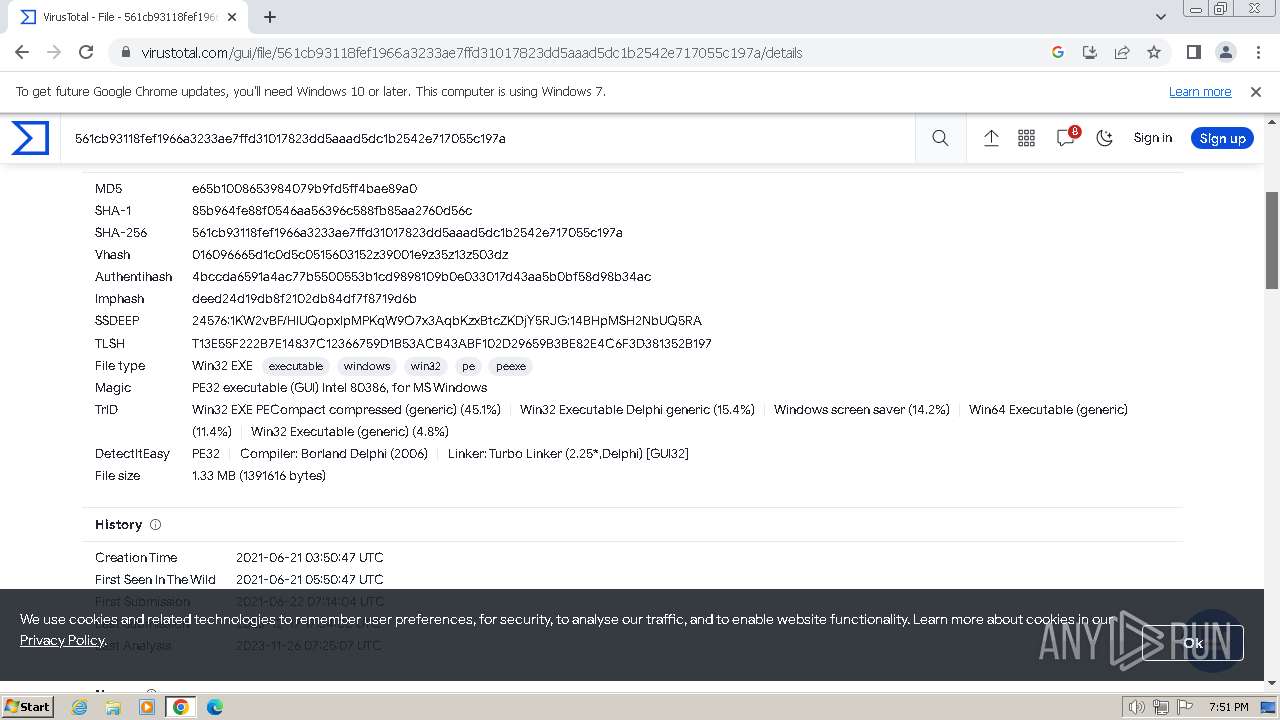Viewport: 1280px width, 720px height.
Task: Click the browser back arrow
Action: (22, 52)
